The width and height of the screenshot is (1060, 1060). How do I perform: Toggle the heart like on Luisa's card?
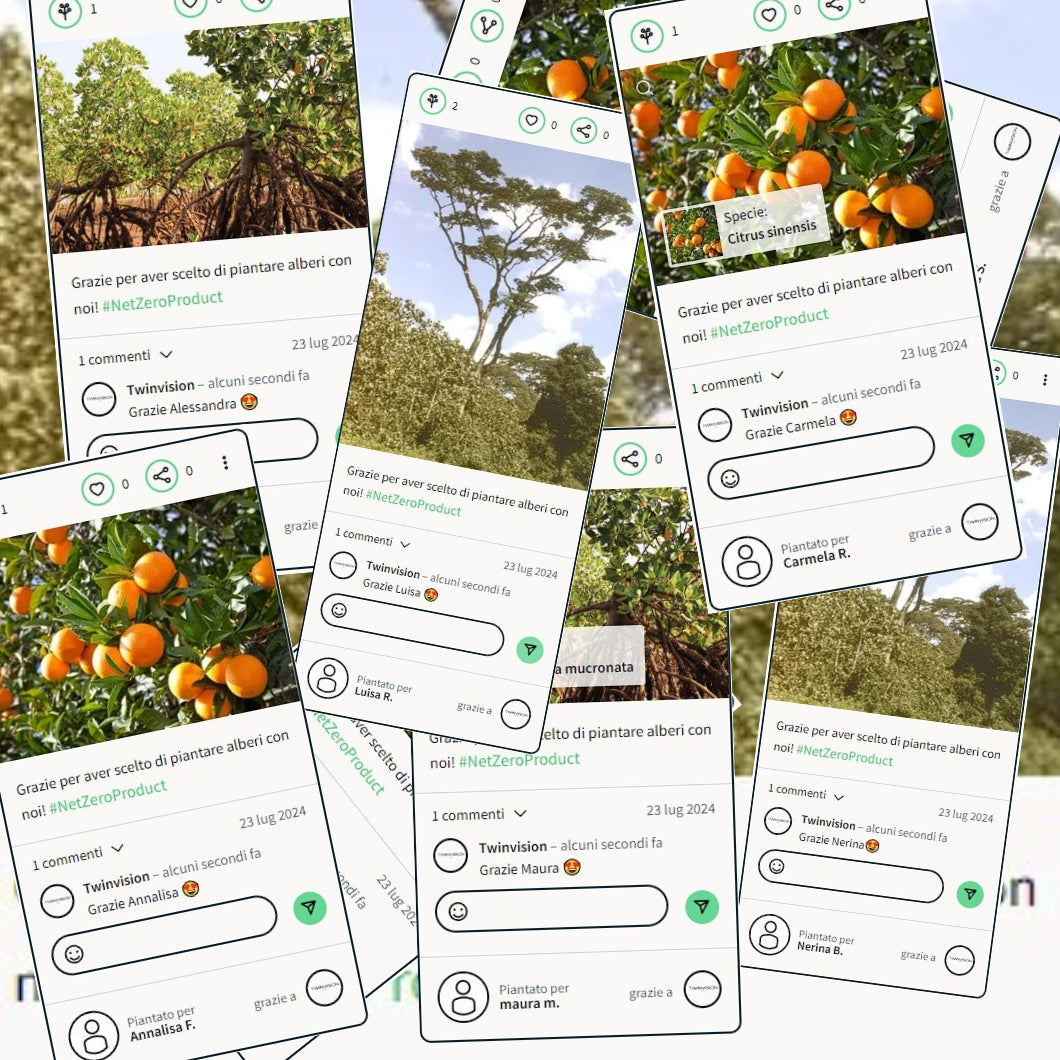click(x=532, y=120)
